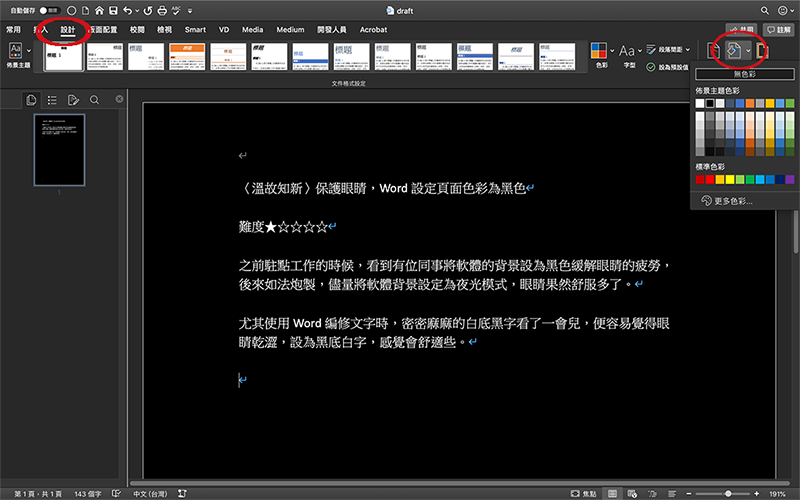Switch to print layout view in status bar
This screenshot has width=800, height=500.
[x=612, y=493]
